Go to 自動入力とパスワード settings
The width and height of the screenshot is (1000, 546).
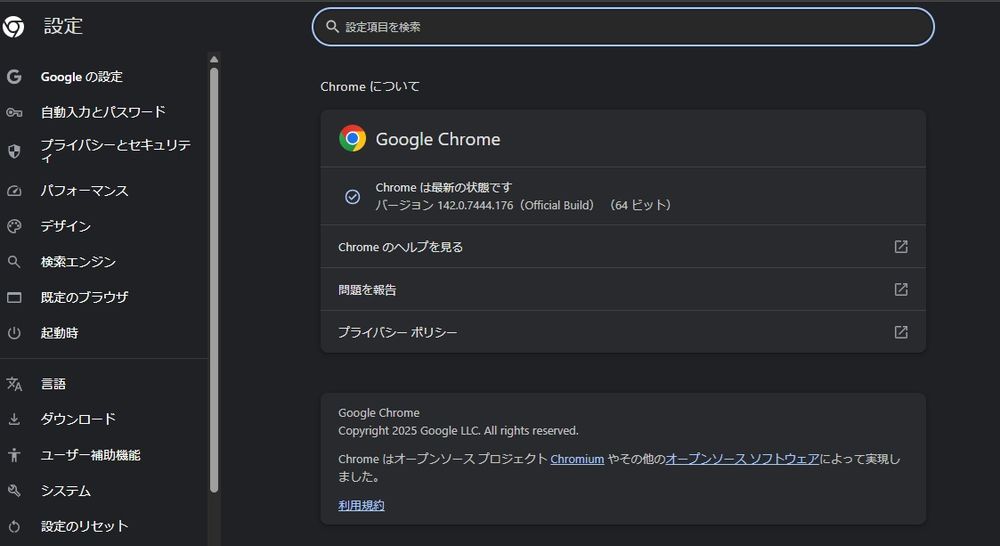coord(104,112)
